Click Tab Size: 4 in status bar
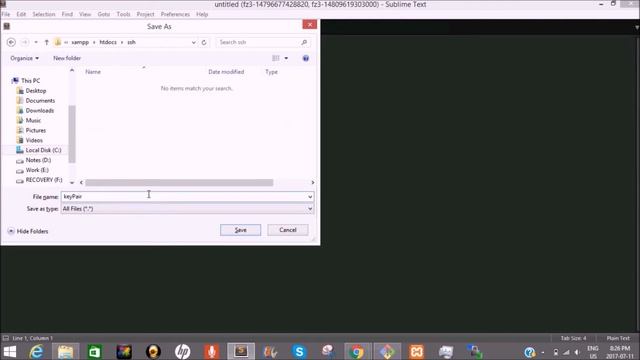The width and height of the screenshot is (640, 360). coord(573,338)
